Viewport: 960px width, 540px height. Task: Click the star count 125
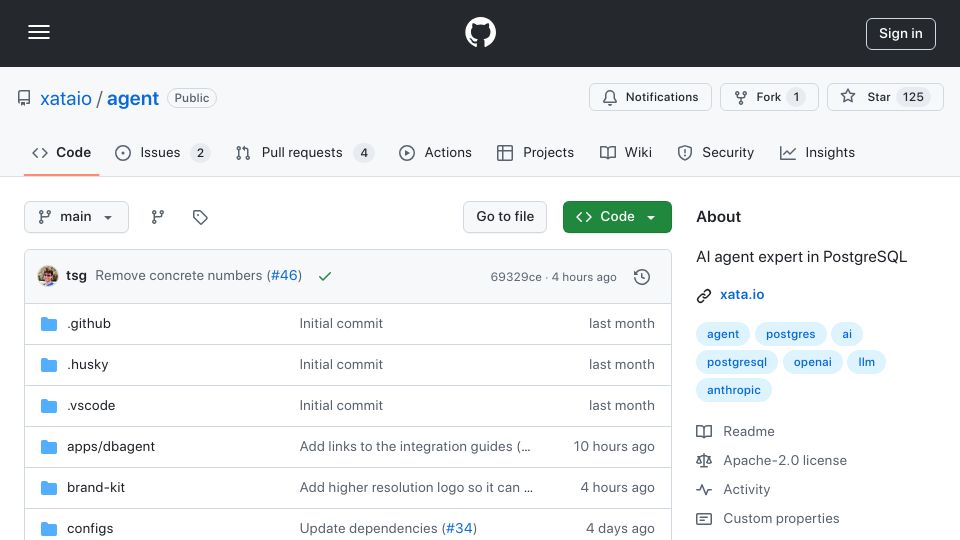(913, 97)
